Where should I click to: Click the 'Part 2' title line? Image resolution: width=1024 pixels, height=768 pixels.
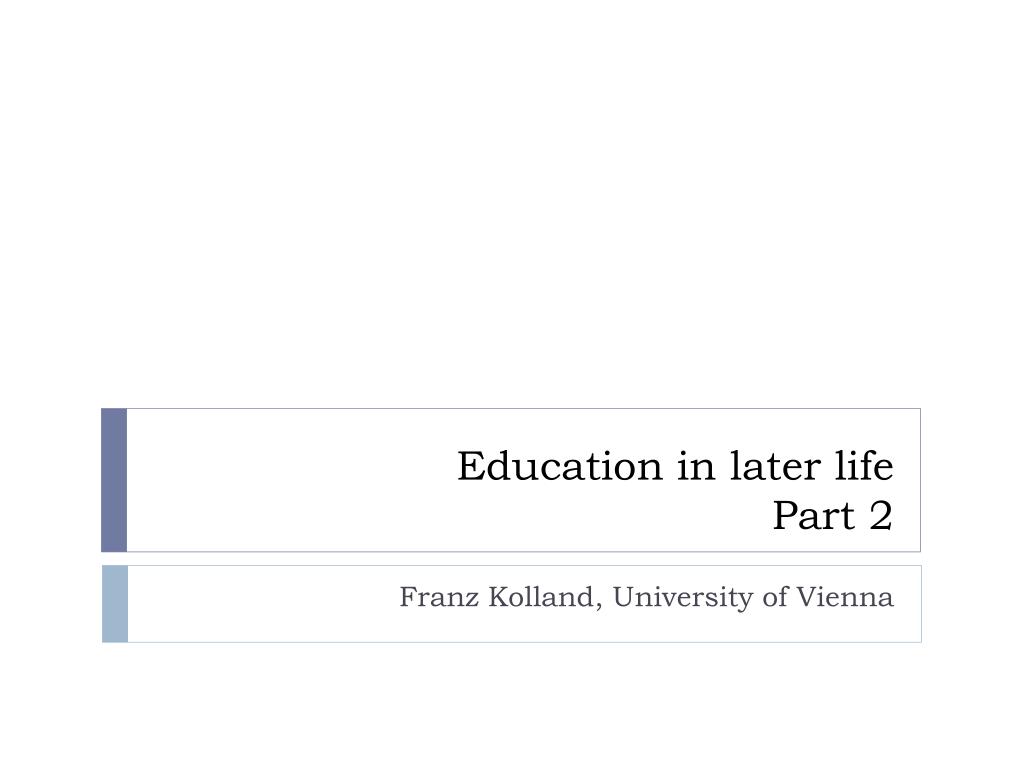click(833, 516)
